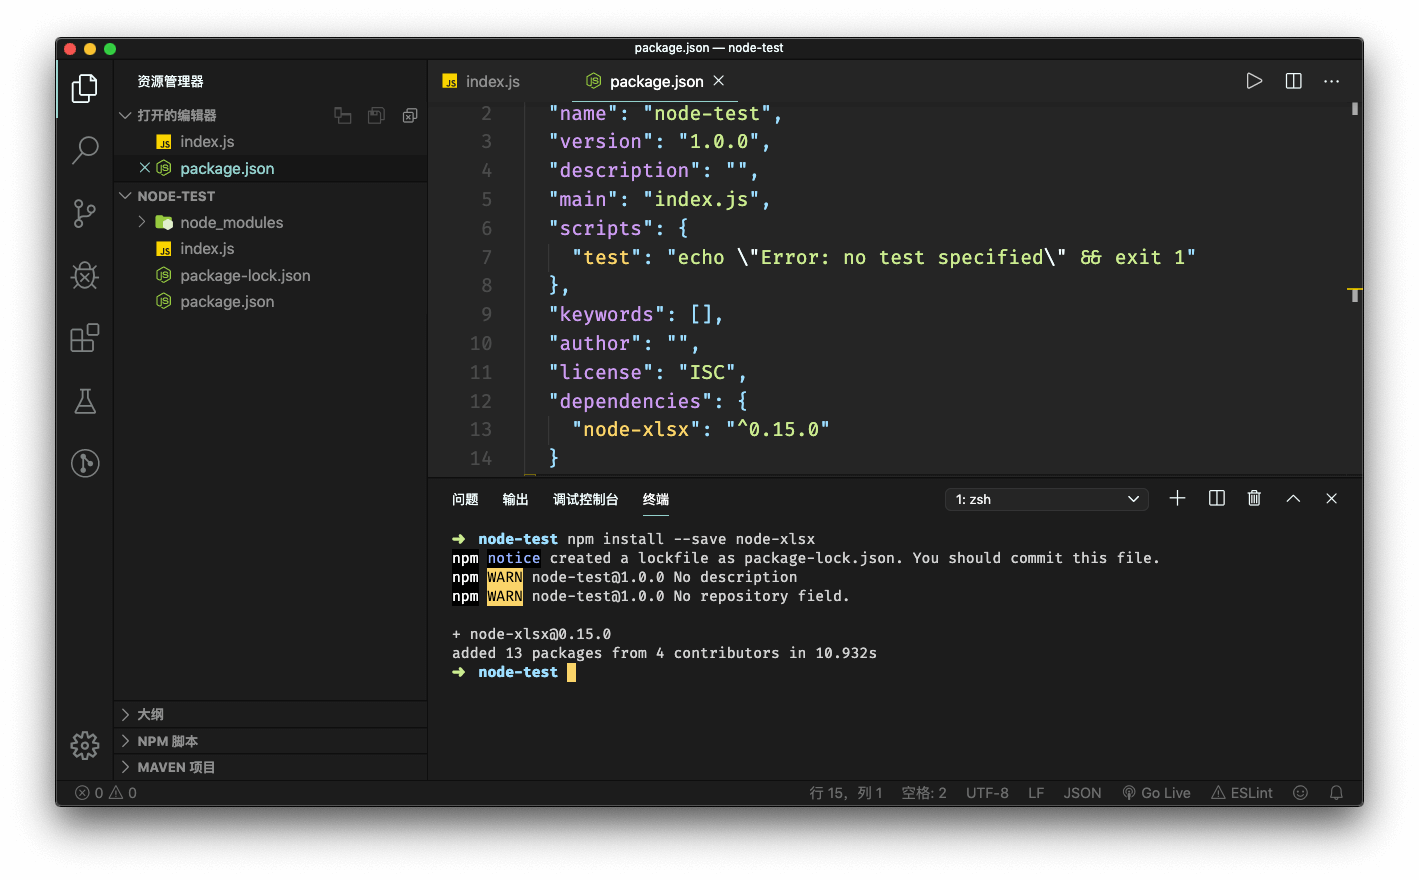Click the "node-xlsx" dependency line

[x=700, y=429]
